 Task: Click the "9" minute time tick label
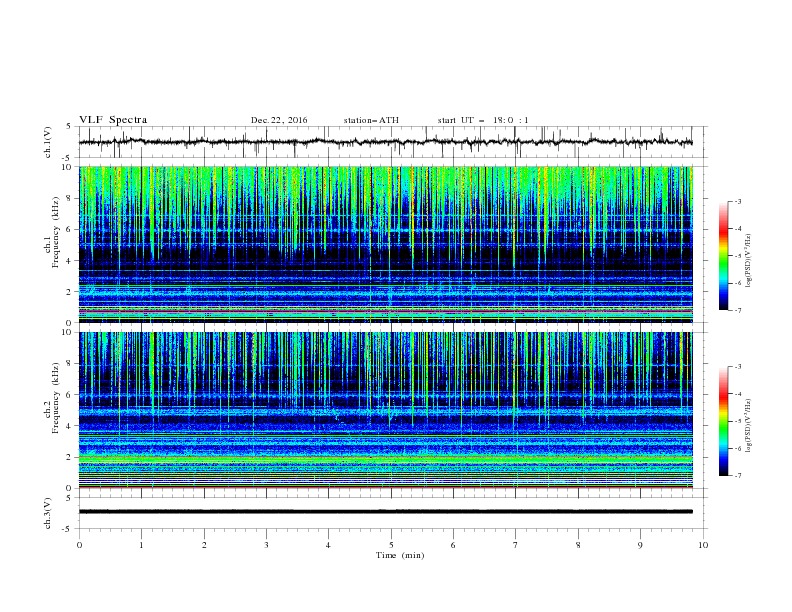640,545
